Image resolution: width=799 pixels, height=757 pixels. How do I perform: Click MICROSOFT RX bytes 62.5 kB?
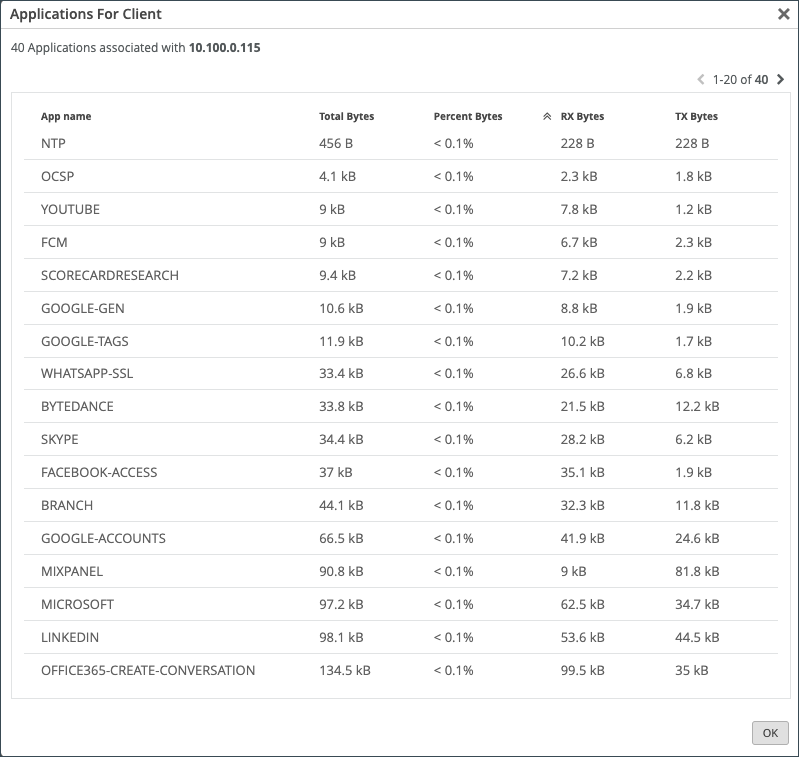pyautogui.click(x=582, y=605)
